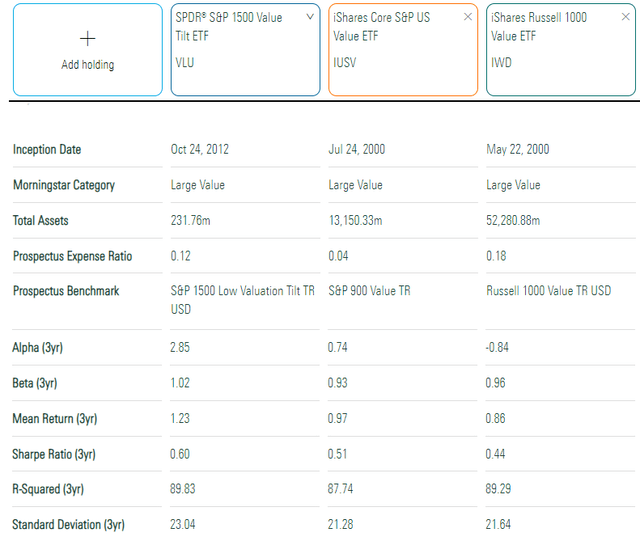Select inception date Jul 24, 2000
Viewport: 640px width, 541px height.
pos(357,149)
